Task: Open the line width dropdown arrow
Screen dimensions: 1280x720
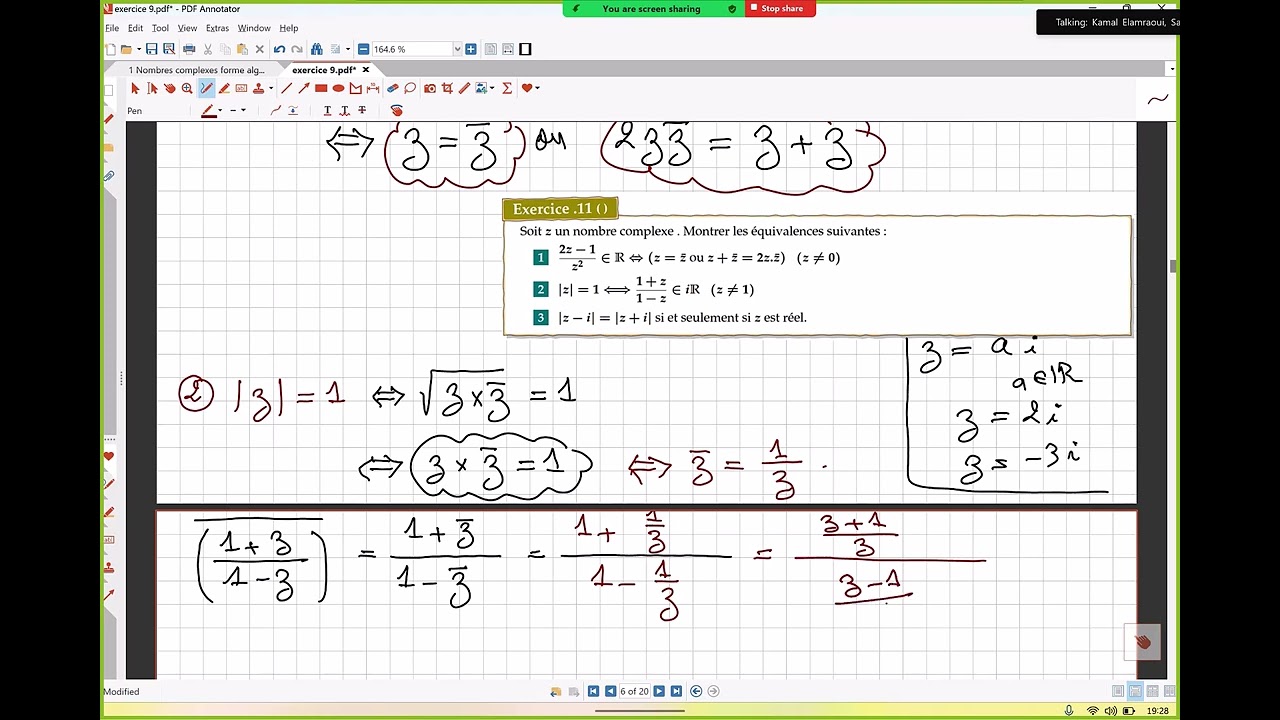Action: tap(244, 110)
